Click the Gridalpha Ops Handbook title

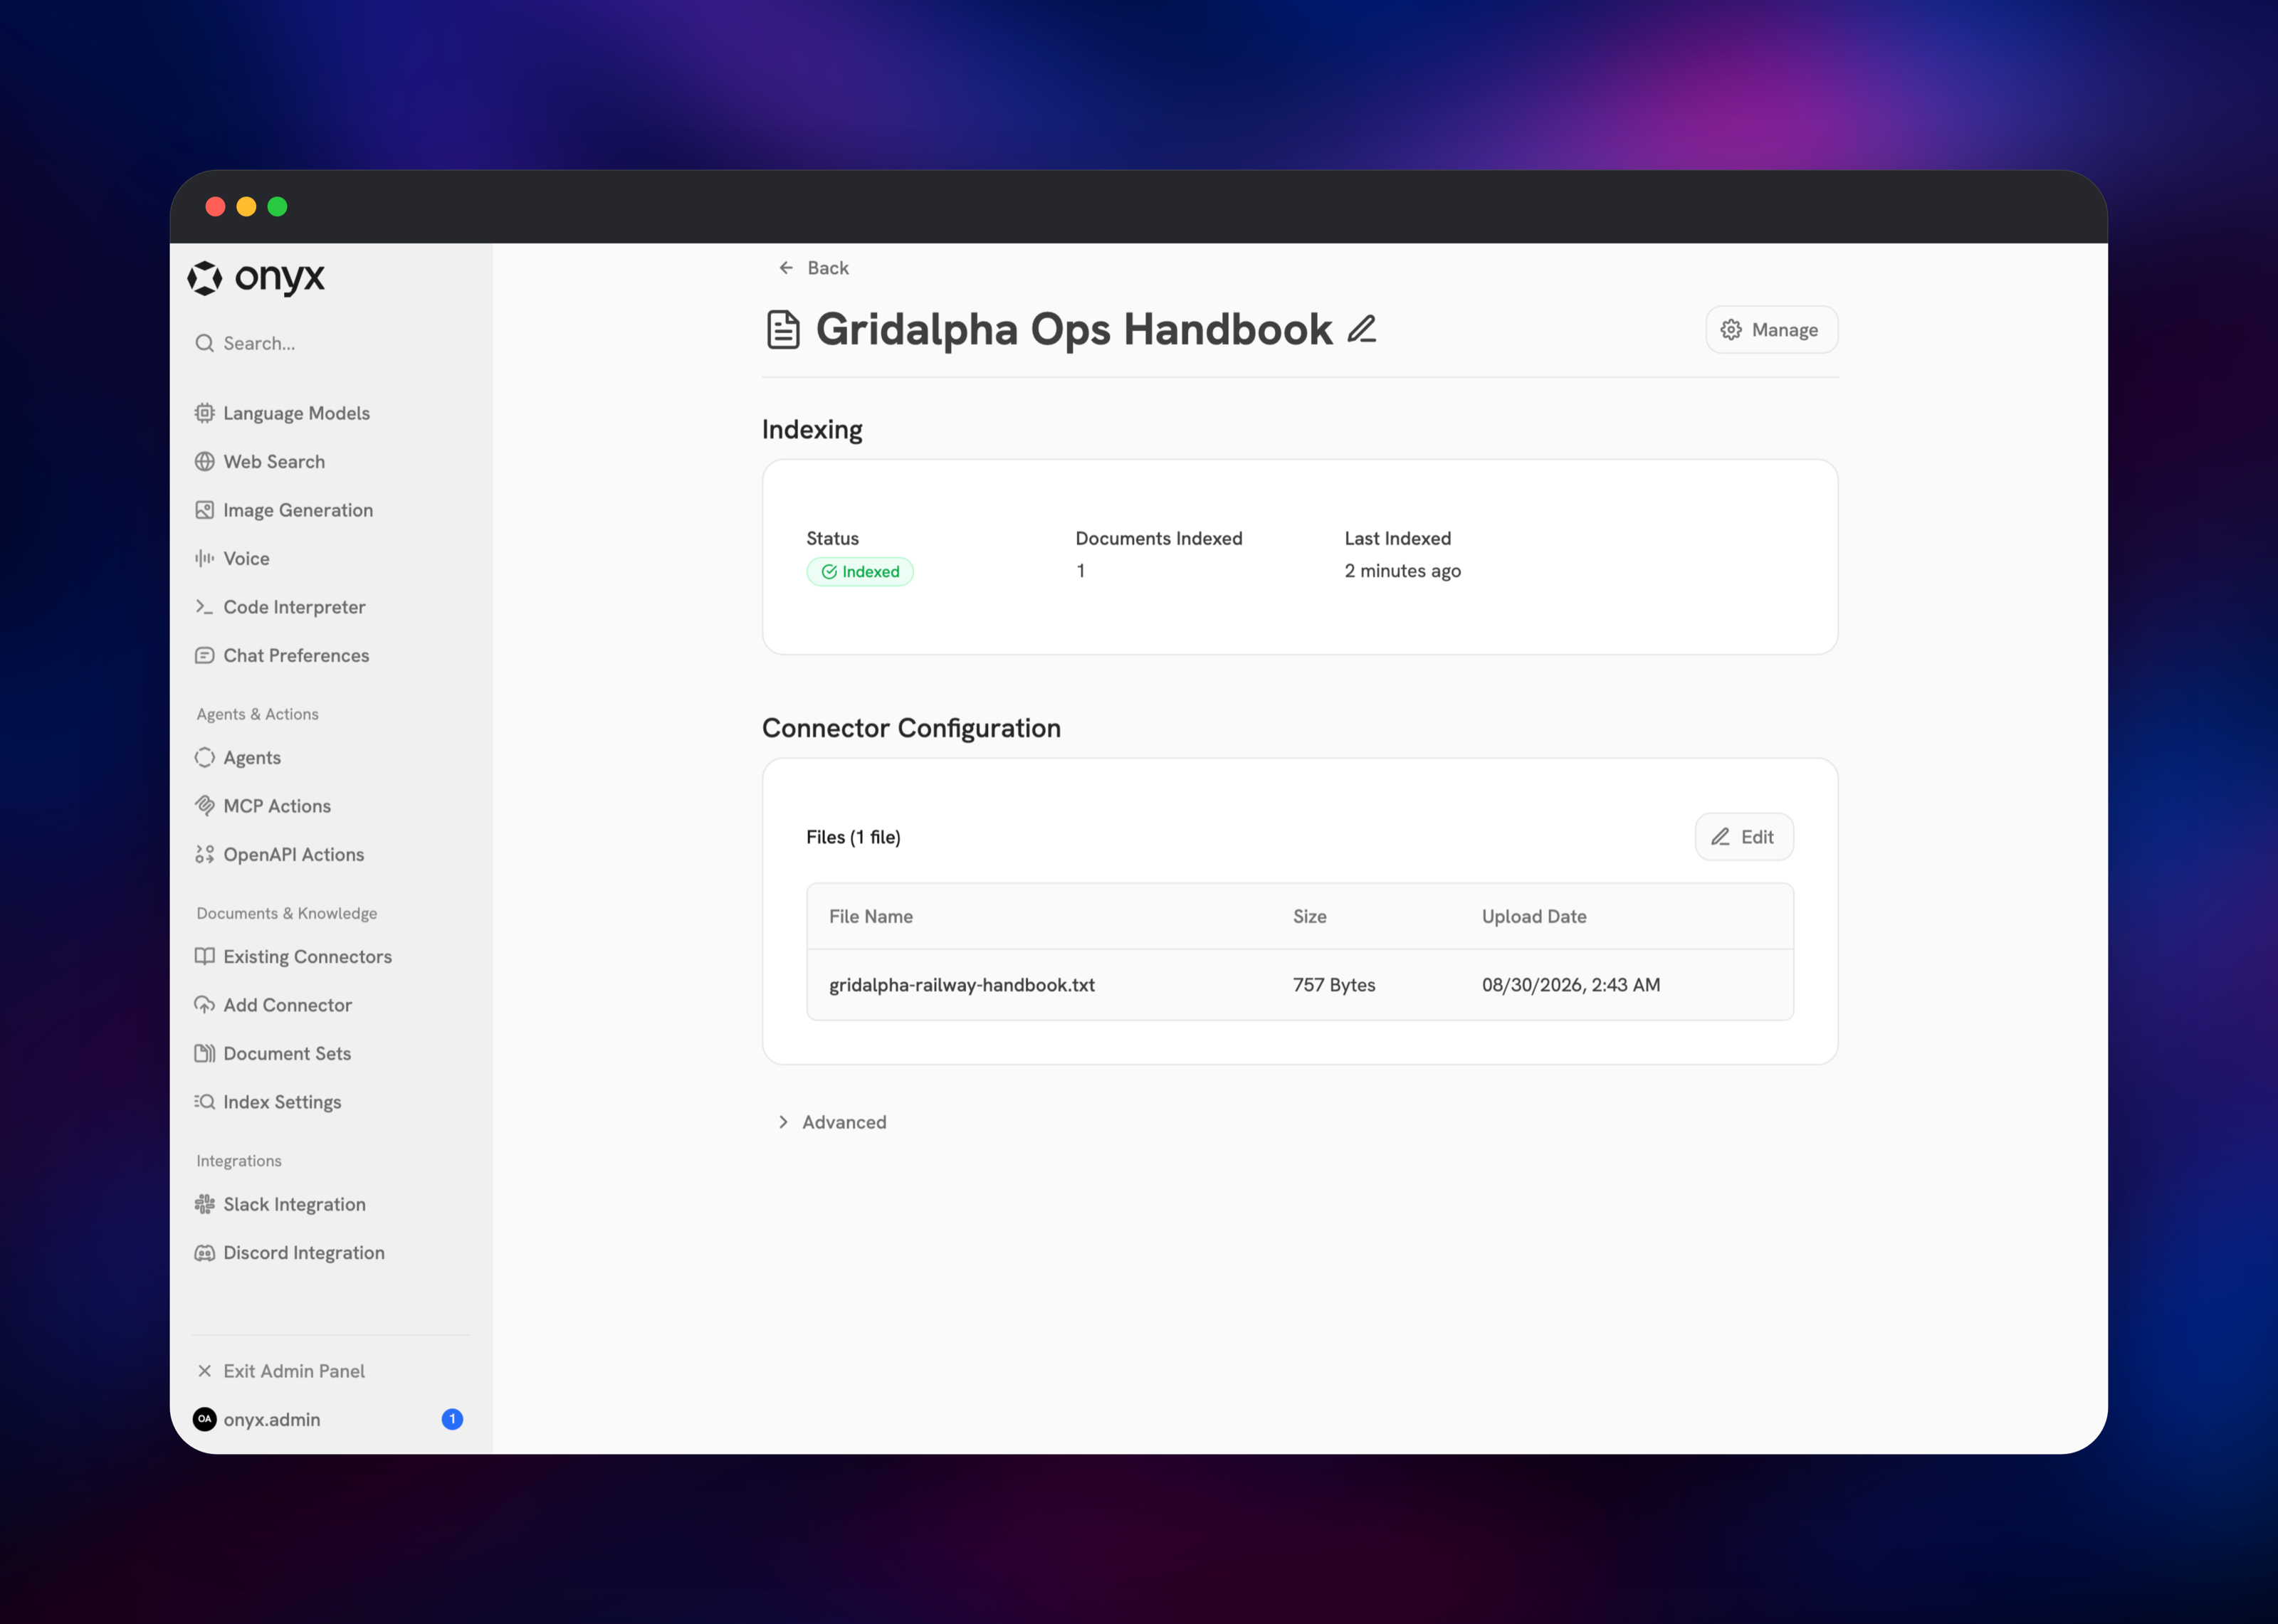[x=1074, y=330]
